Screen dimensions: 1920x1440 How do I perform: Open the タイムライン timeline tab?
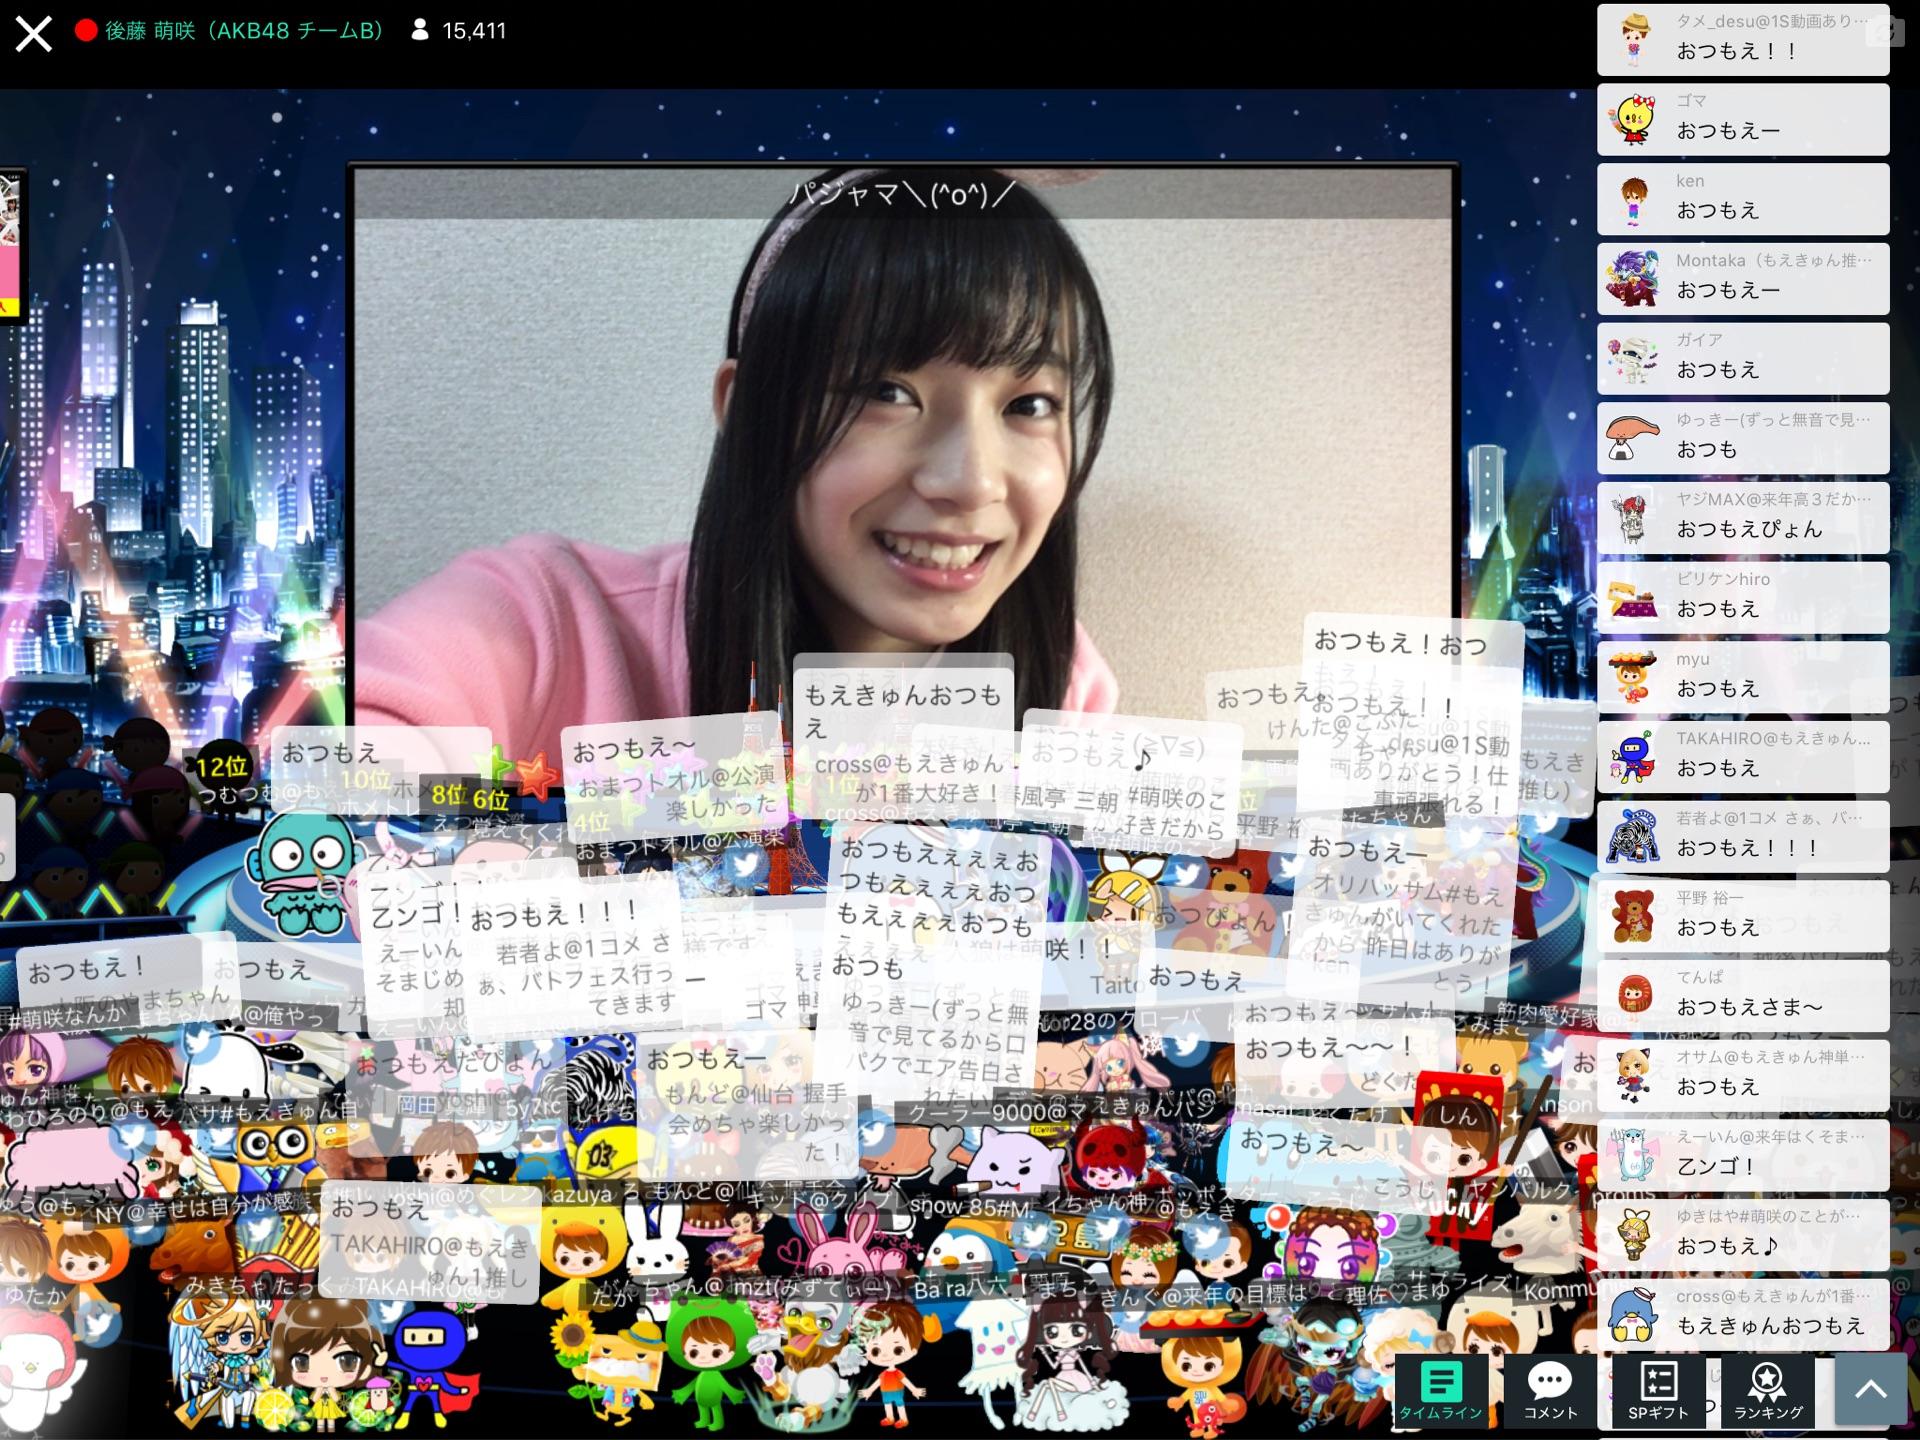[1440, 1390]
